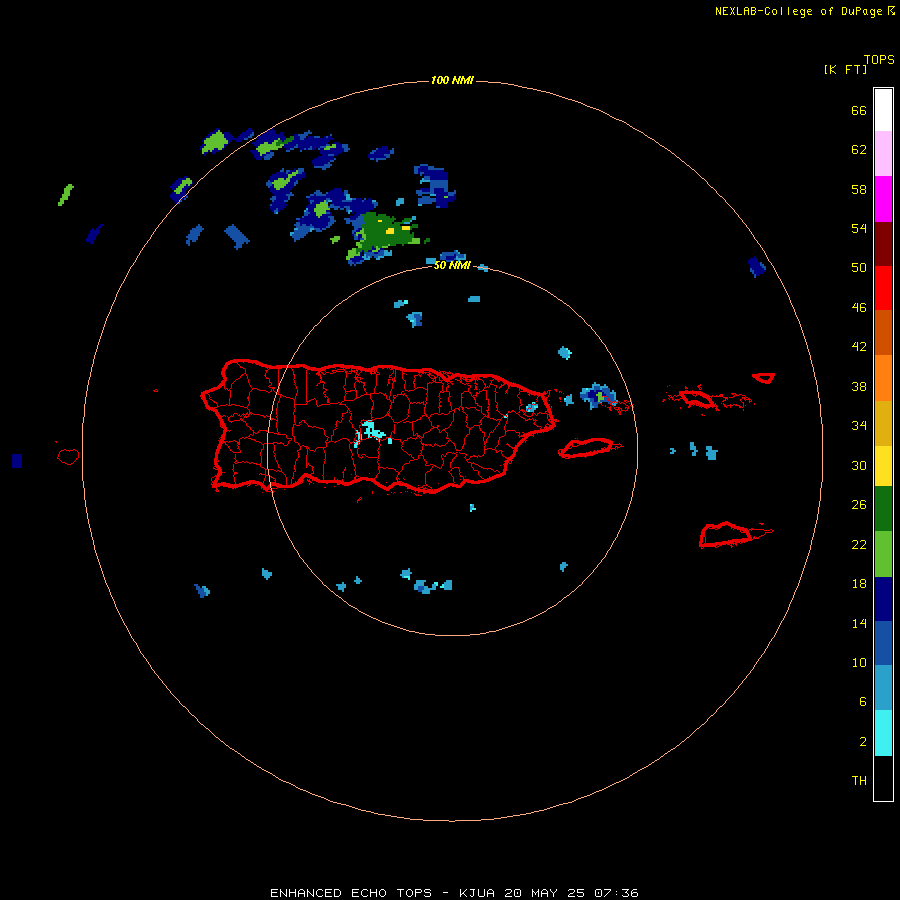
Task: Click the 26 legend value
Action: [x=859, y=505]
